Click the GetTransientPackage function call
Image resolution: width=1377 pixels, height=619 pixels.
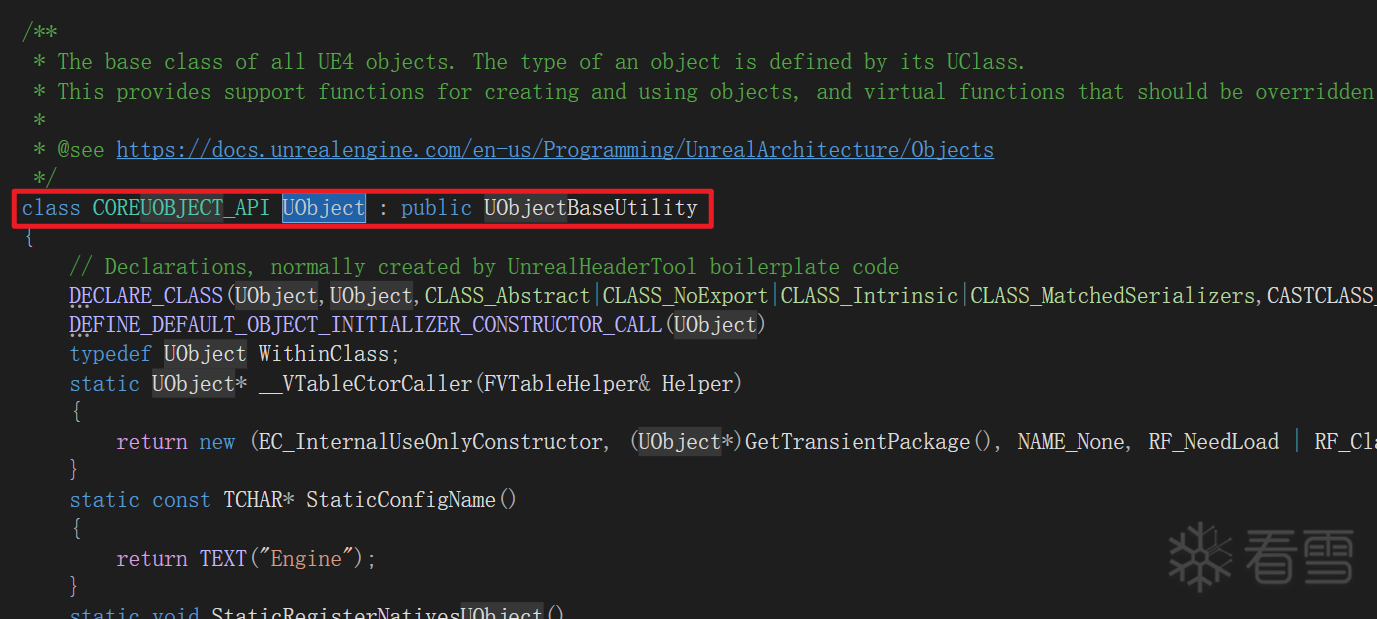pyautogui.click(x=858, y=442)
